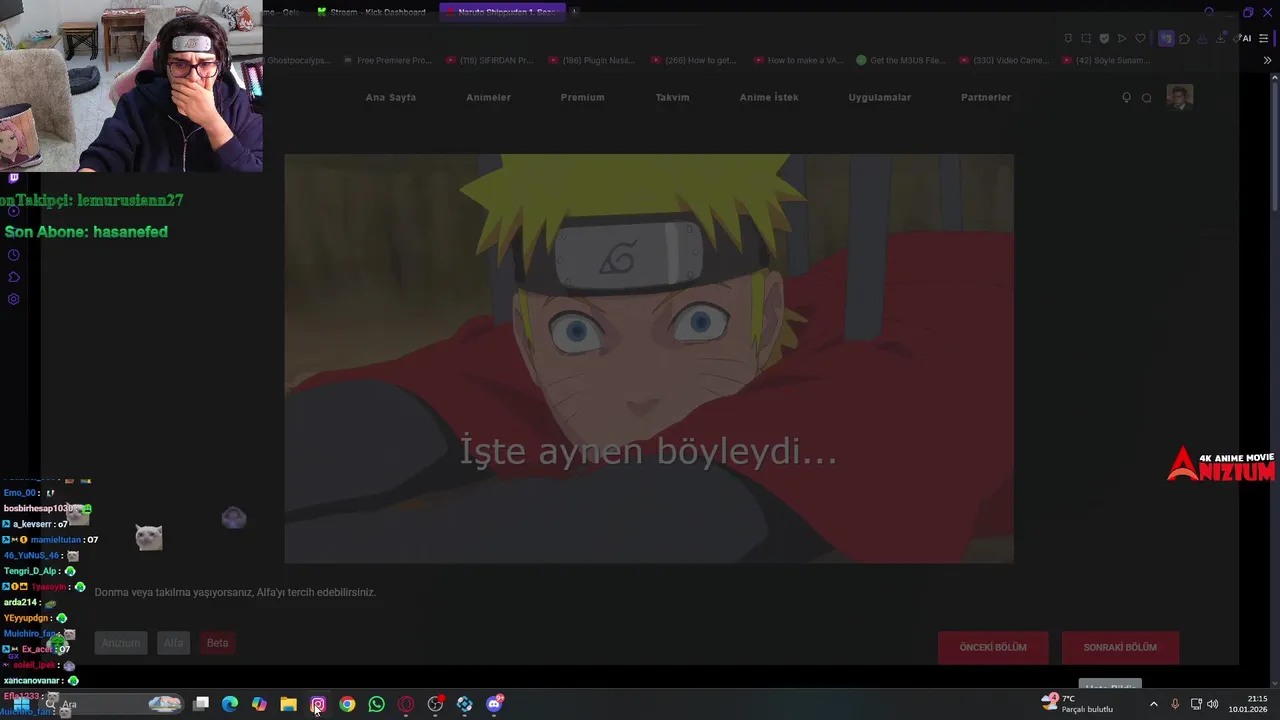The height and width of the screenshot is (720, 1280).
Task: Click the send/play arrow toolbar icon
Action: click(1122, 38)
